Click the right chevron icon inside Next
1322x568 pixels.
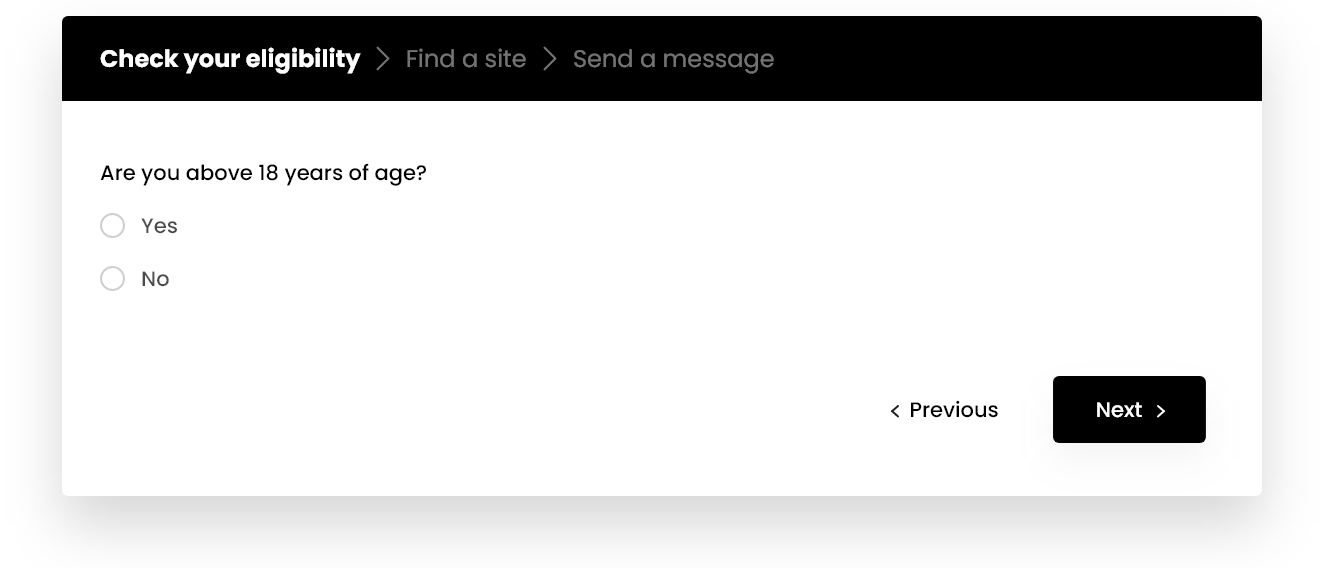1161,411
